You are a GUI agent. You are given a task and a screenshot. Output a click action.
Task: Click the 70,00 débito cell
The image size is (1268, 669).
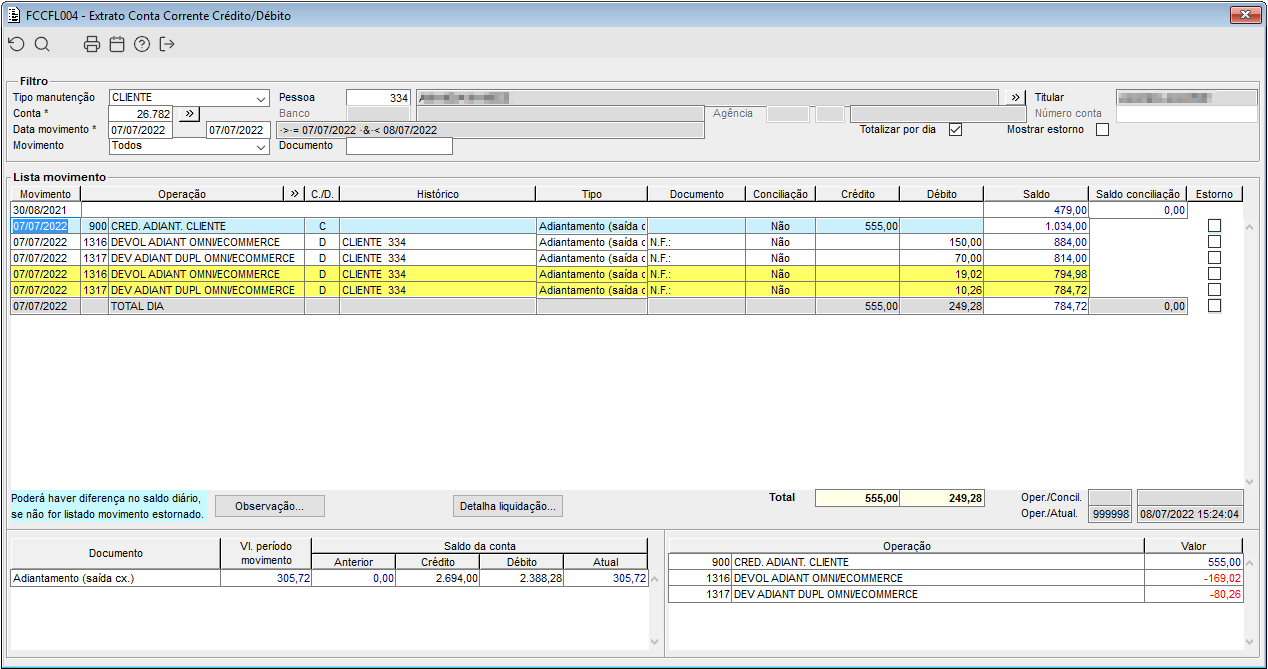pyautogui.click(x=941, y=258)
